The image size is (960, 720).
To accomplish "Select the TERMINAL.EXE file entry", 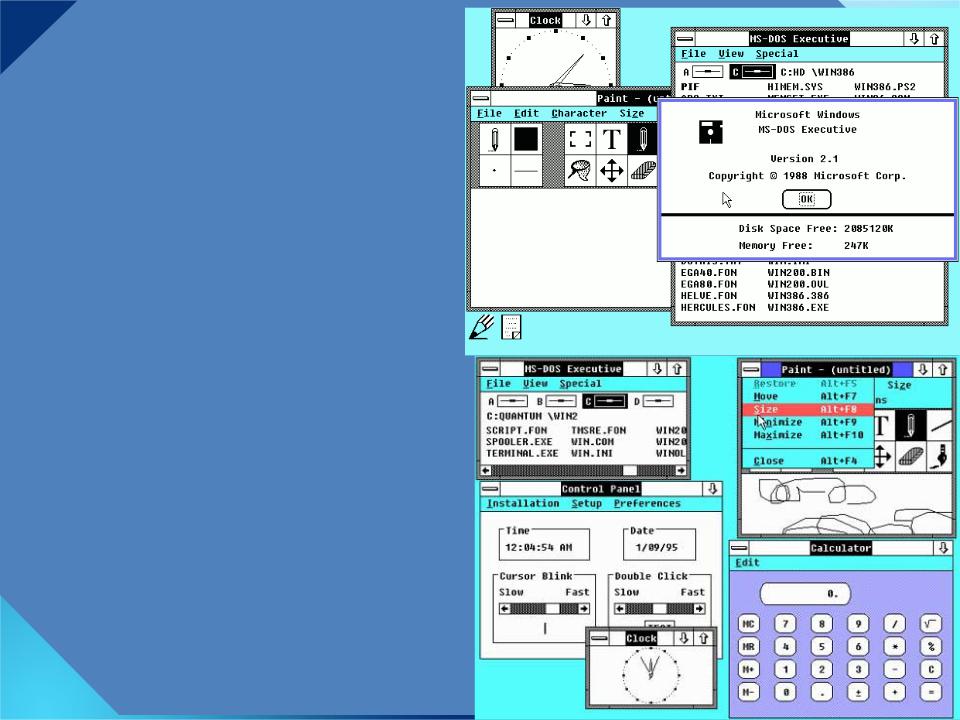I will click(522, 454).
